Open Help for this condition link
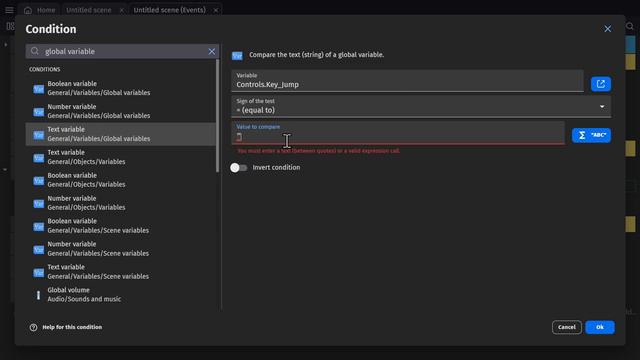Viewport: 640px width, 360px height. pos(72,327)
